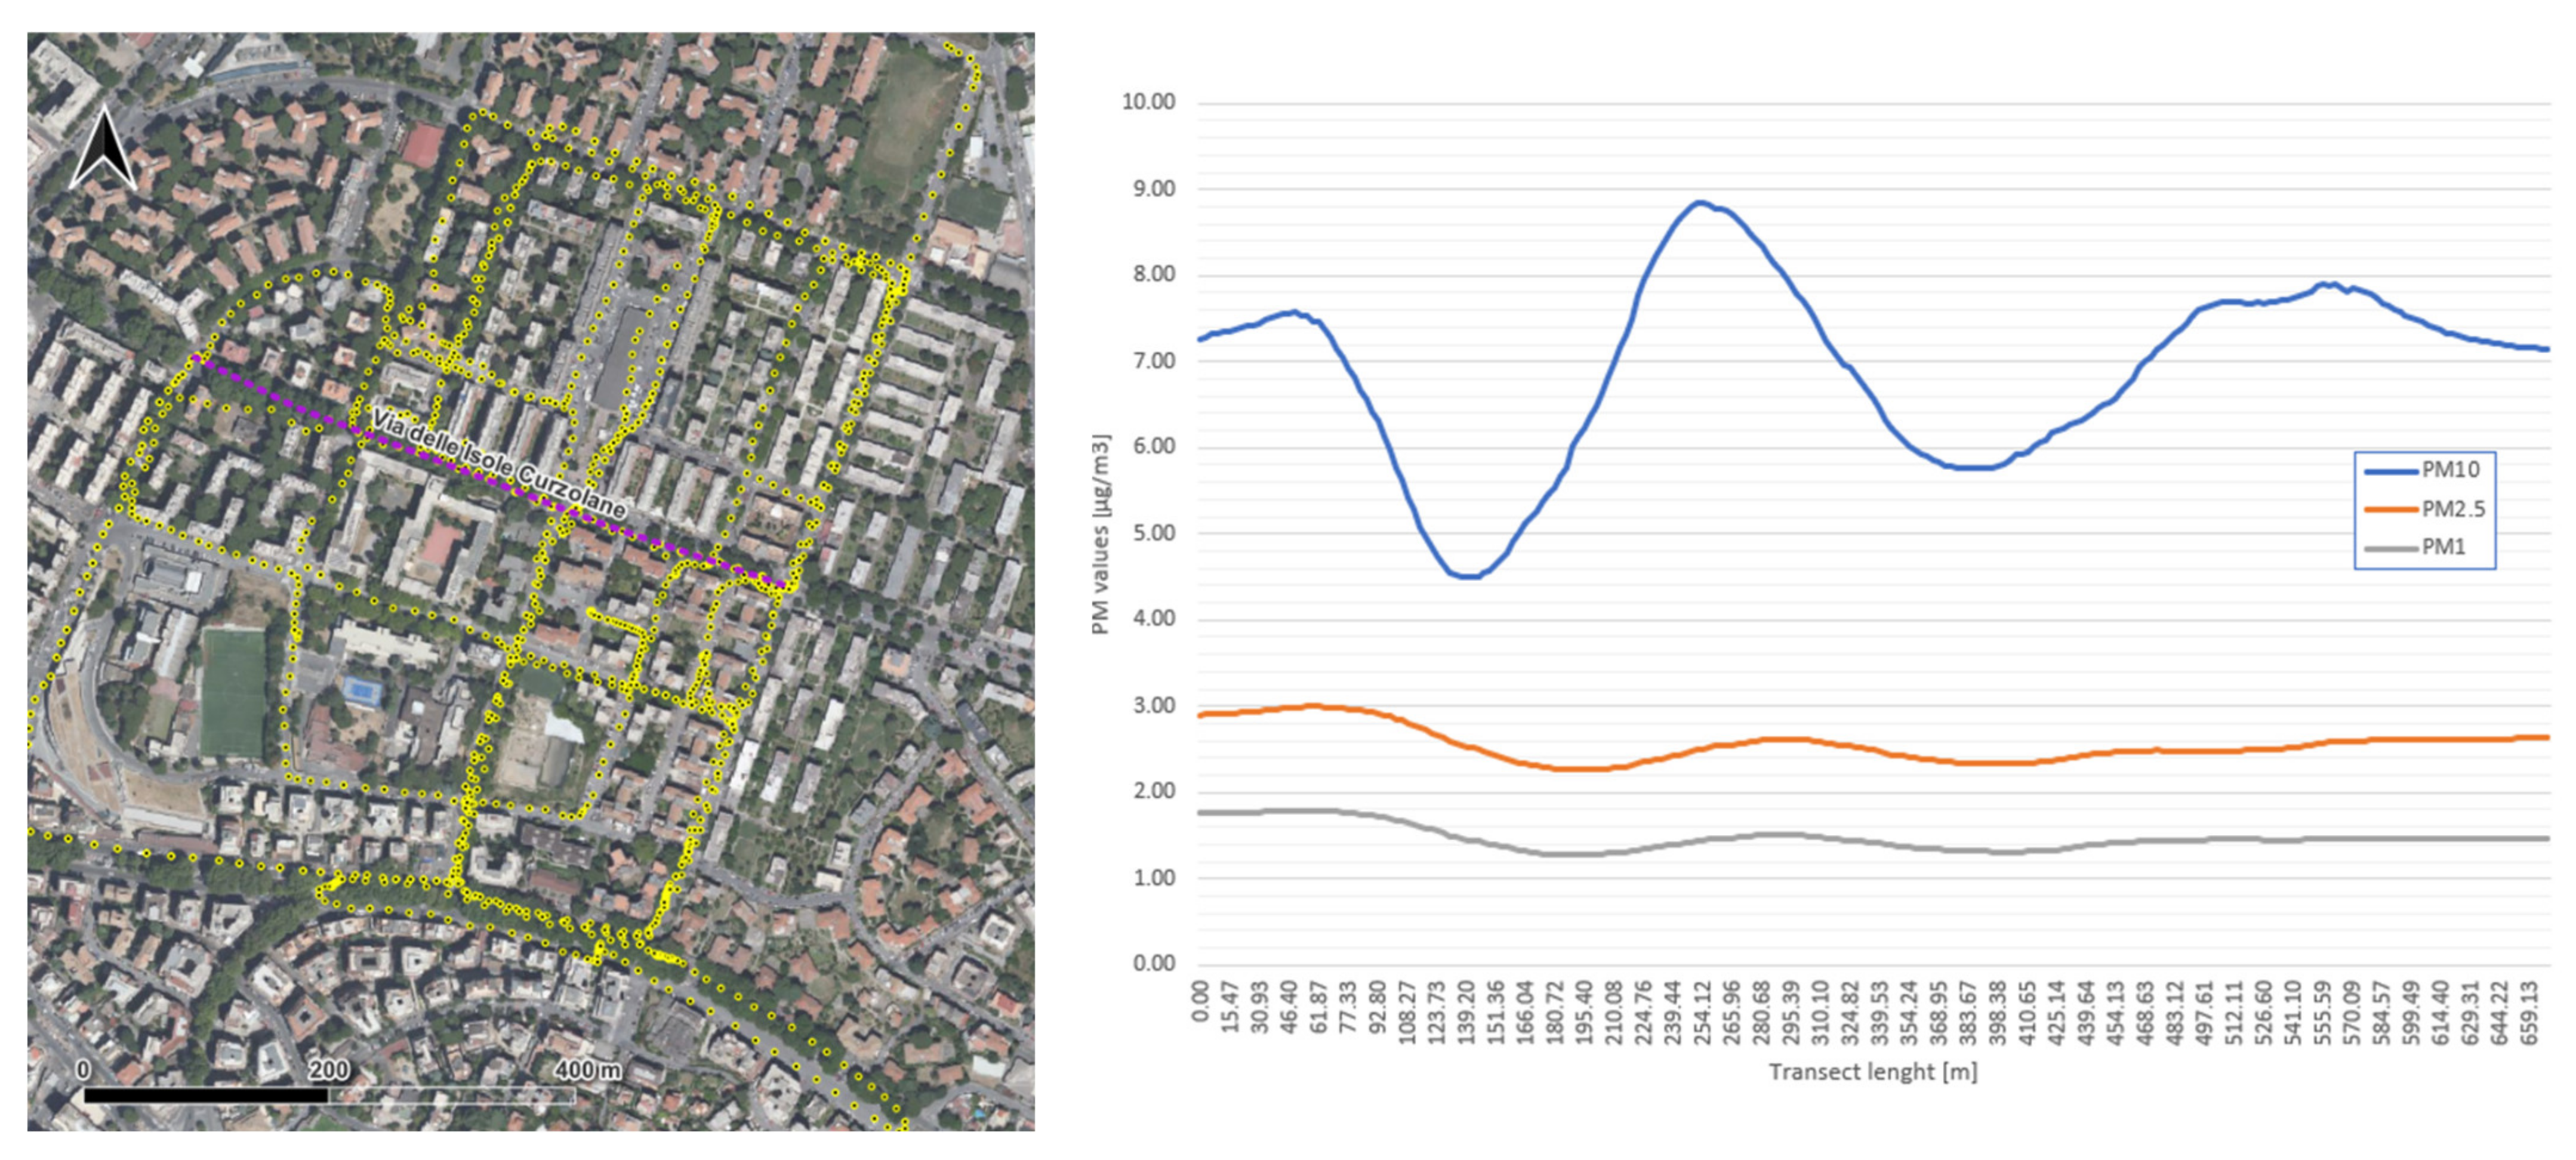The width and height of the screenshot is (2576, 1160).
Task: Click the PM1 gray legend line
Action: click(x=2391, y=548)
